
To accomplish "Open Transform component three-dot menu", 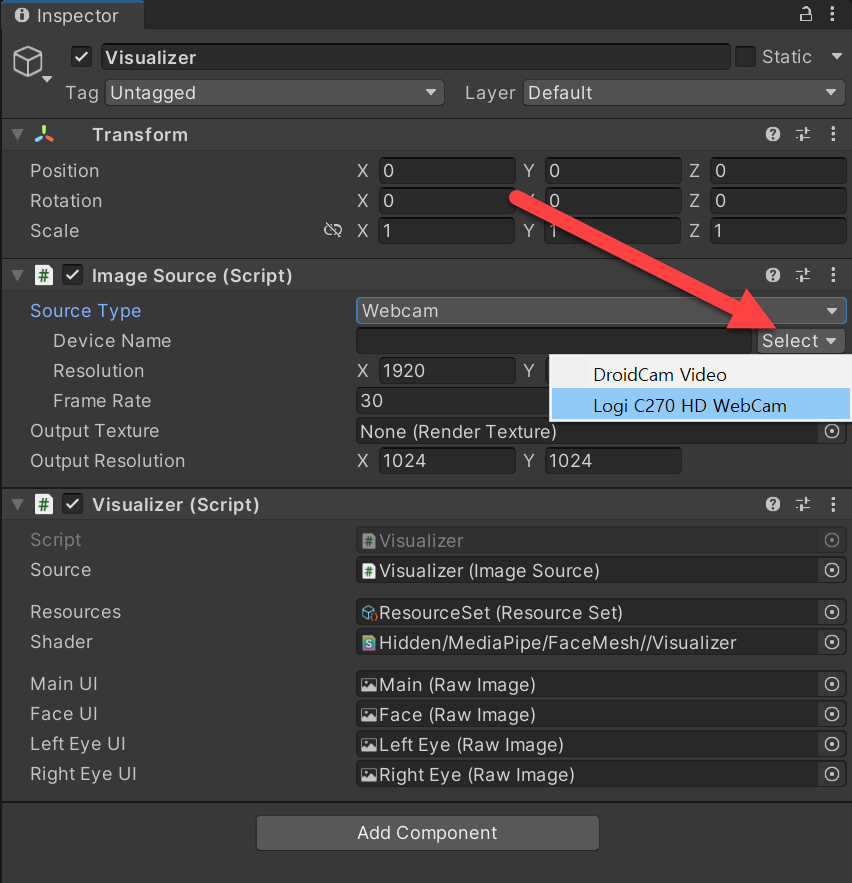I will pyautogui.click(x=833, y=134).
